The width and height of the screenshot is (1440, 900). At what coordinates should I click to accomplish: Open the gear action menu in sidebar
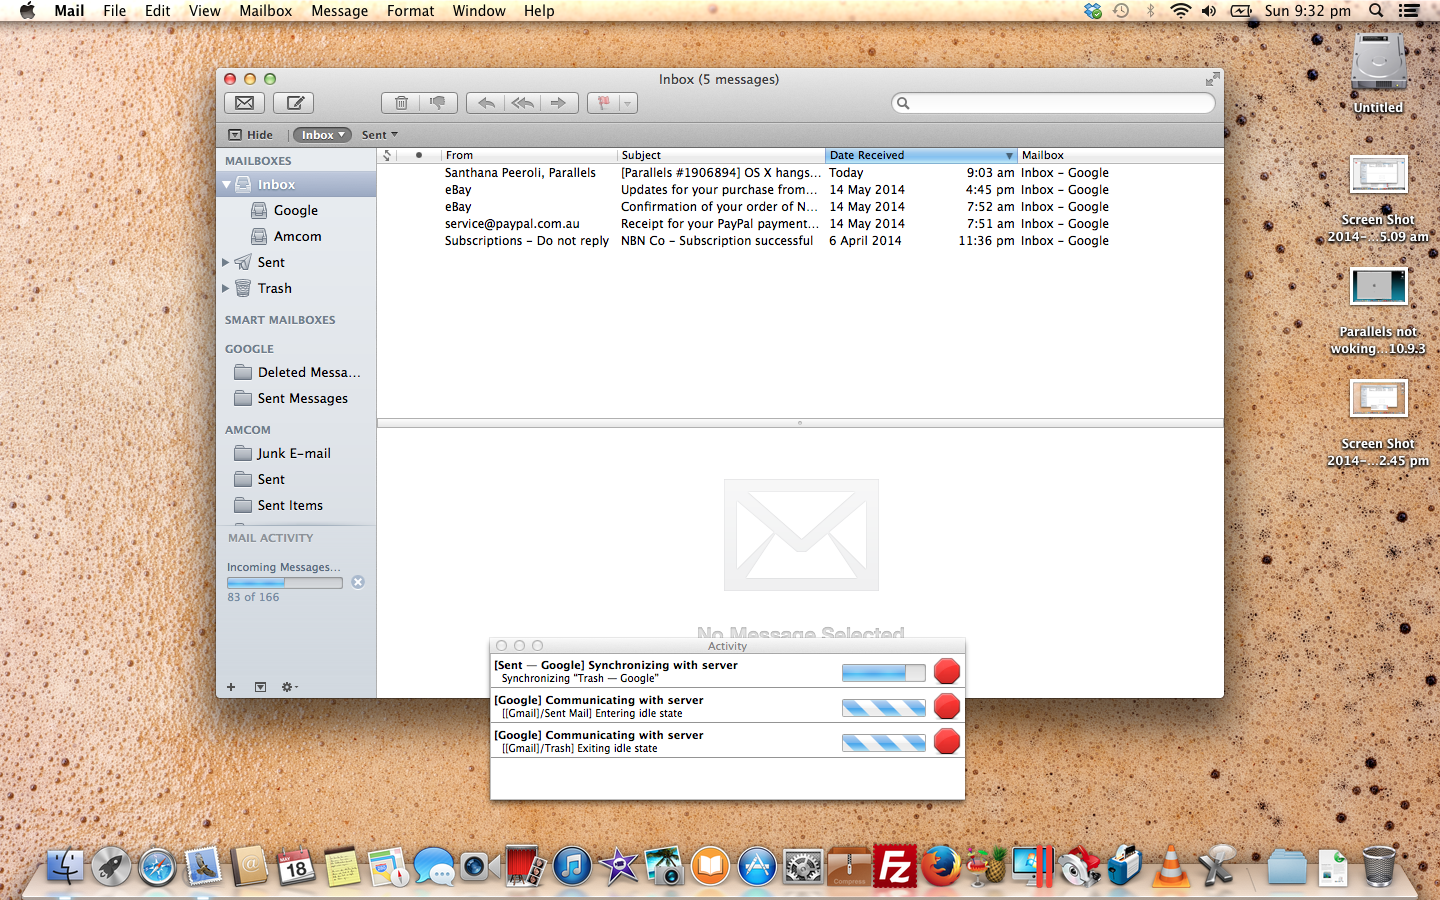point(290,687)
